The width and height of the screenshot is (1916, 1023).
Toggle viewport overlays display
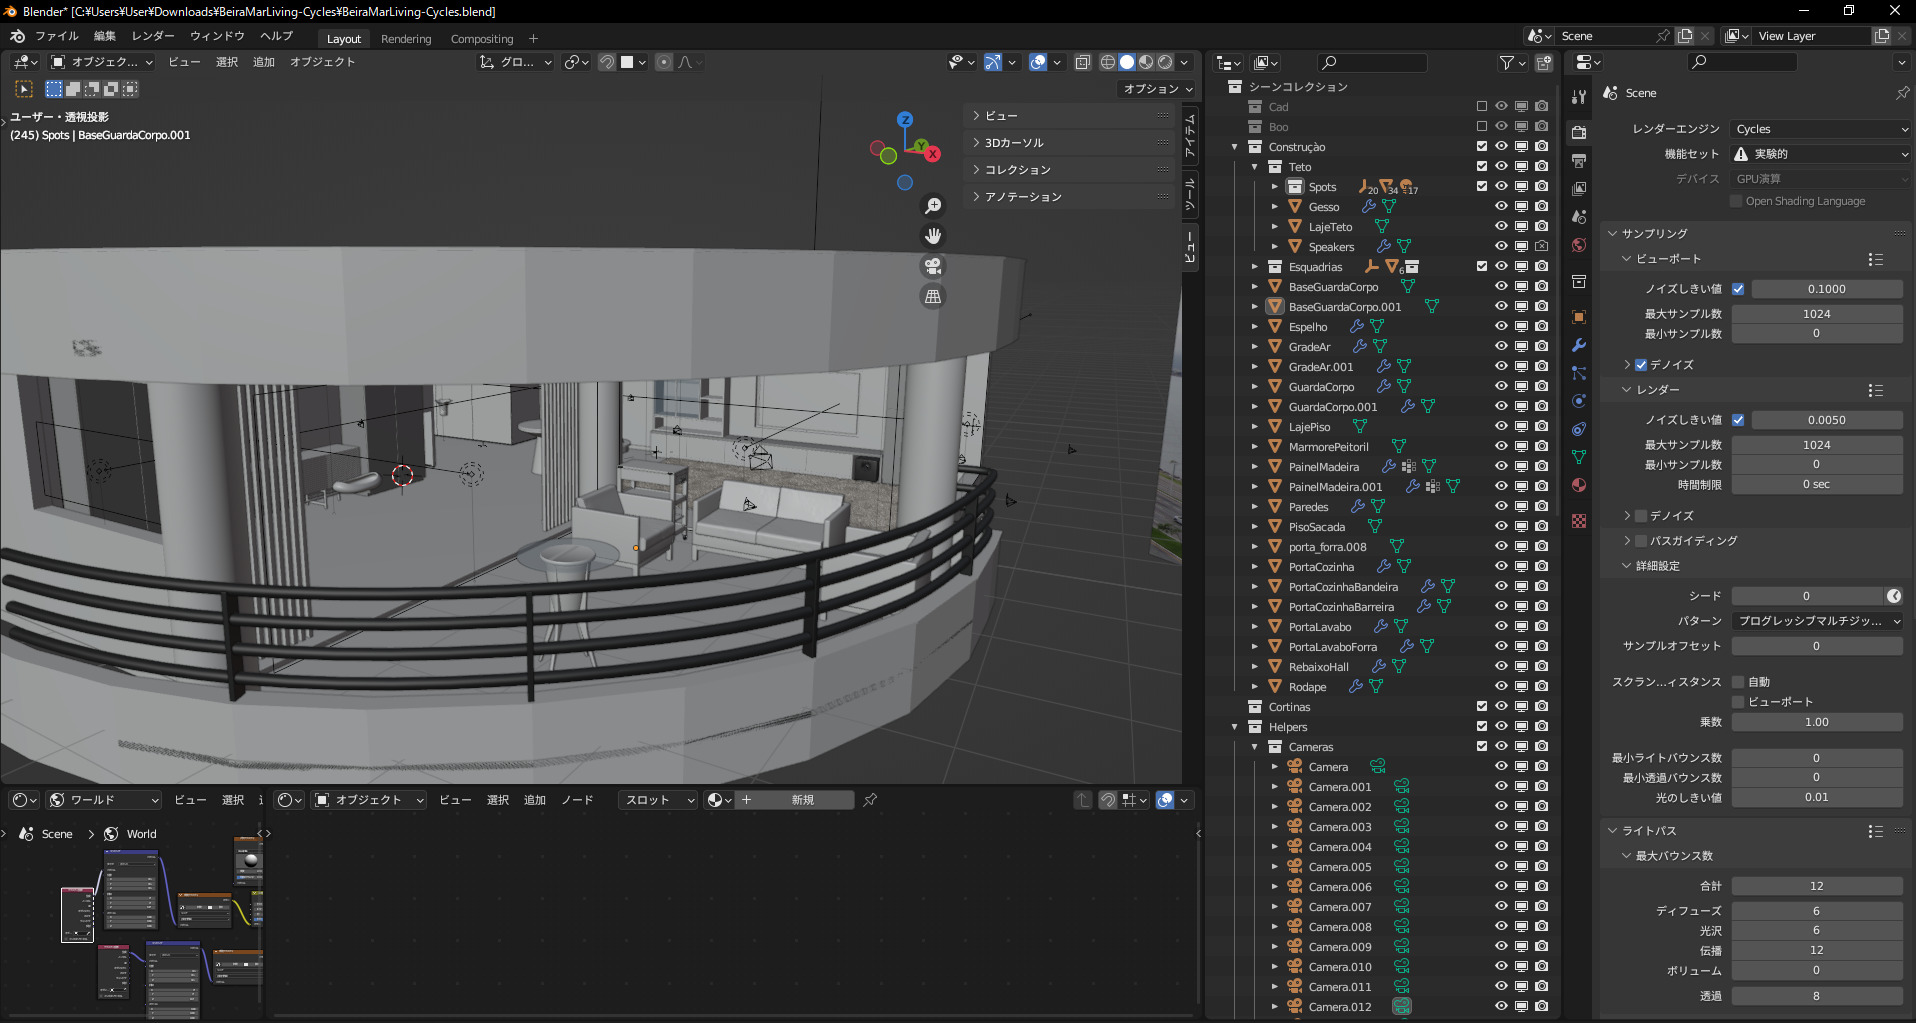click(1038, 62)
